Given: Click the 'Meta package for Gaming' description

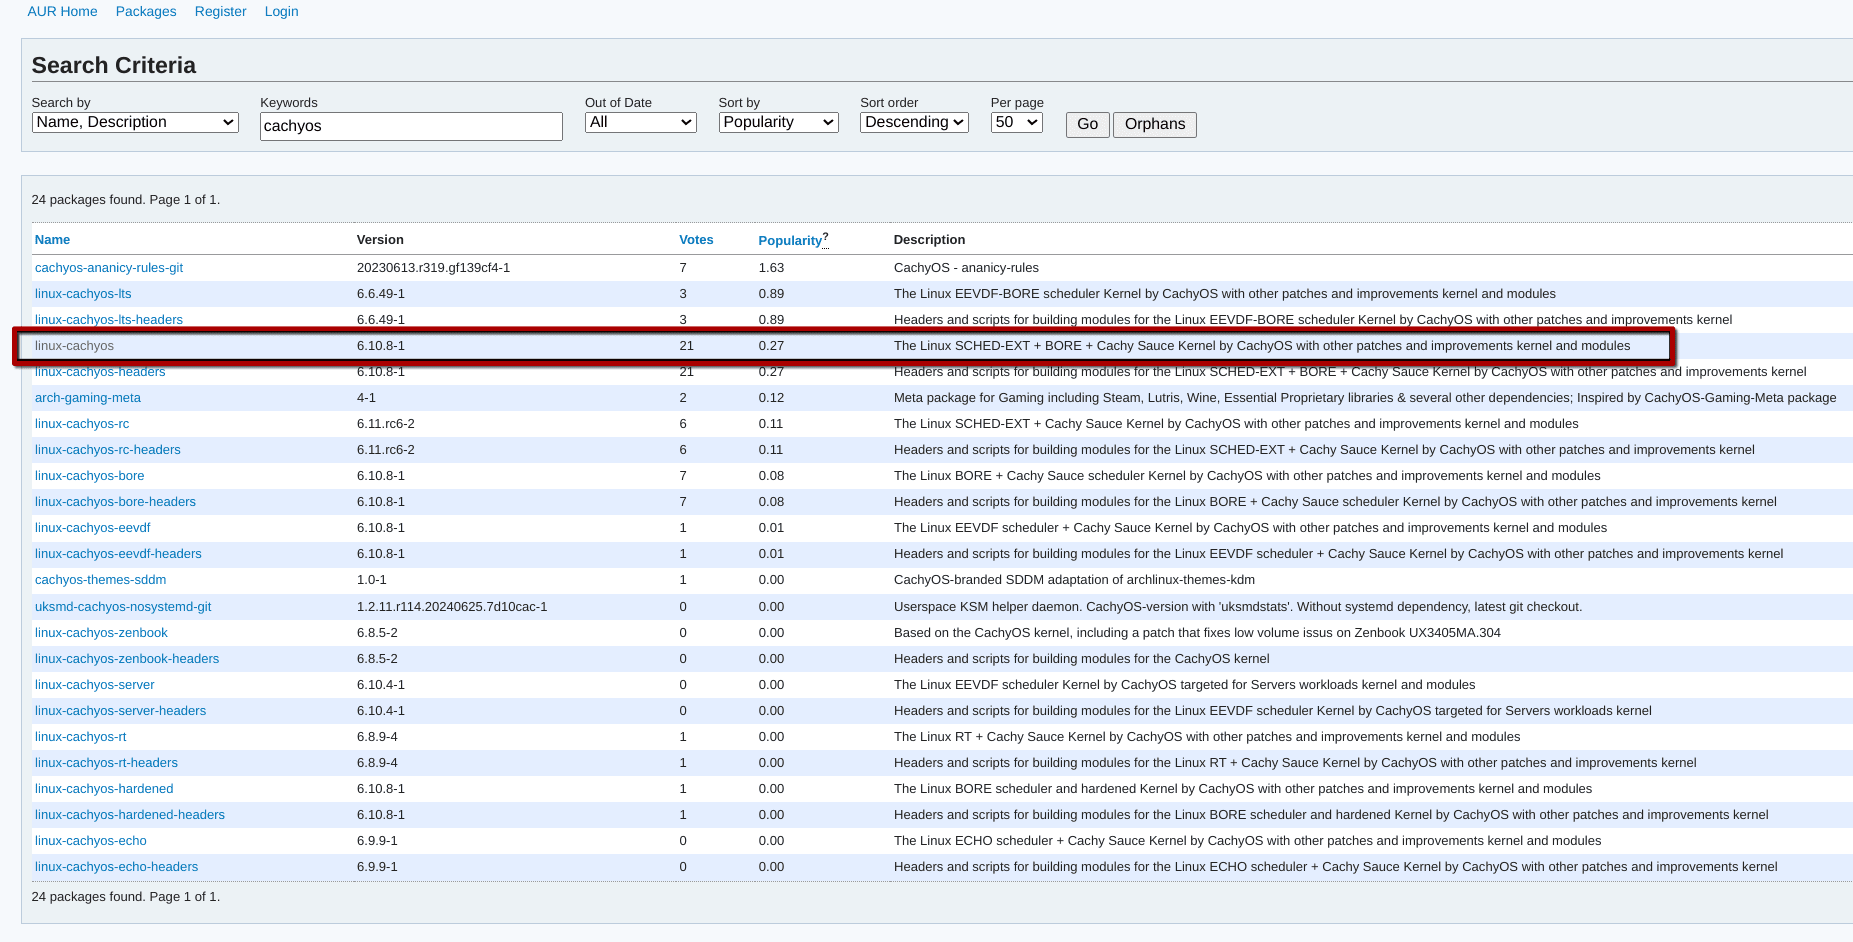Looking at the screenshot, I should [1365, 398].
